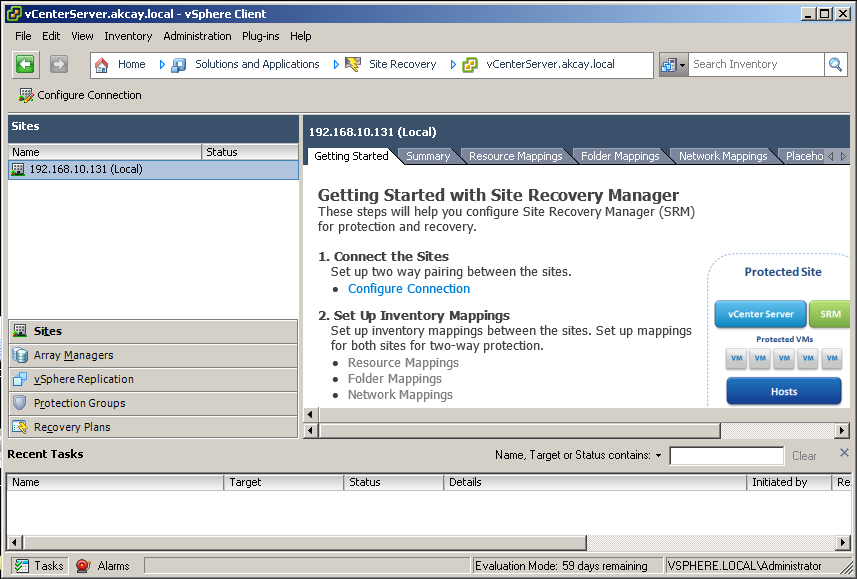Viewport: 857px width, 579px height.
Task: Expand the breadcrumb arrow after Site Recovery
Action: (x=453, y=65)
